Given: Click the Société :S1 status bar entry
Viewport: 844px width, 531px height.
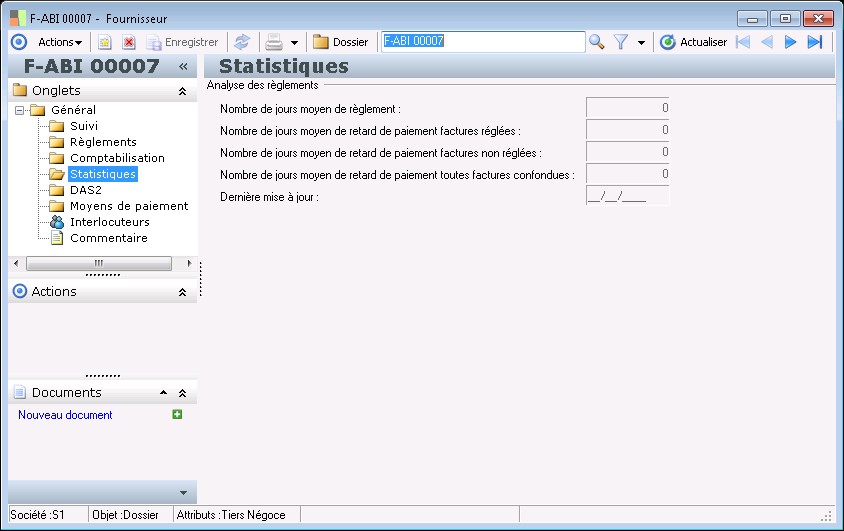Looking at the screenshot, I should 38,515.
